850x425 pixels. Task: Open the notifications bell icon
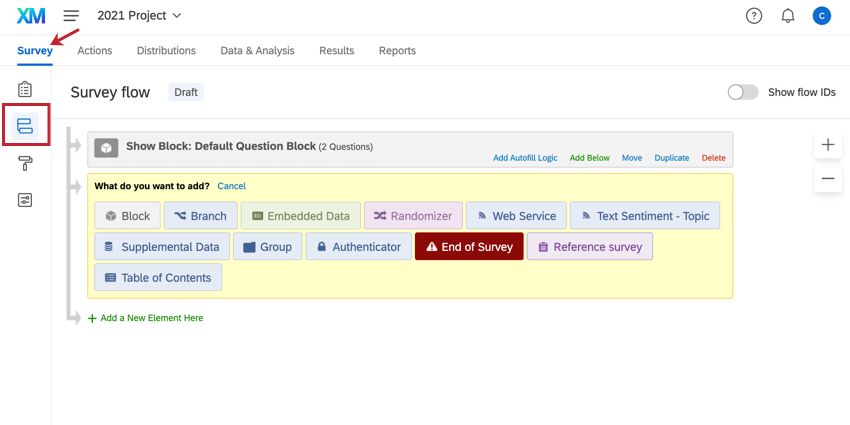point(788,16)
